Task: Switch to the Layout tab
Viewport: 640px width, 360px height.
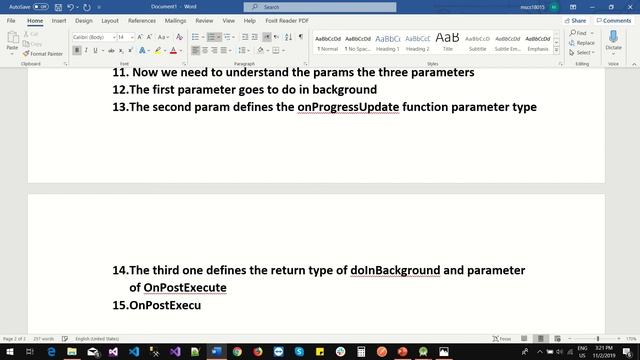Action: [110, 20]
